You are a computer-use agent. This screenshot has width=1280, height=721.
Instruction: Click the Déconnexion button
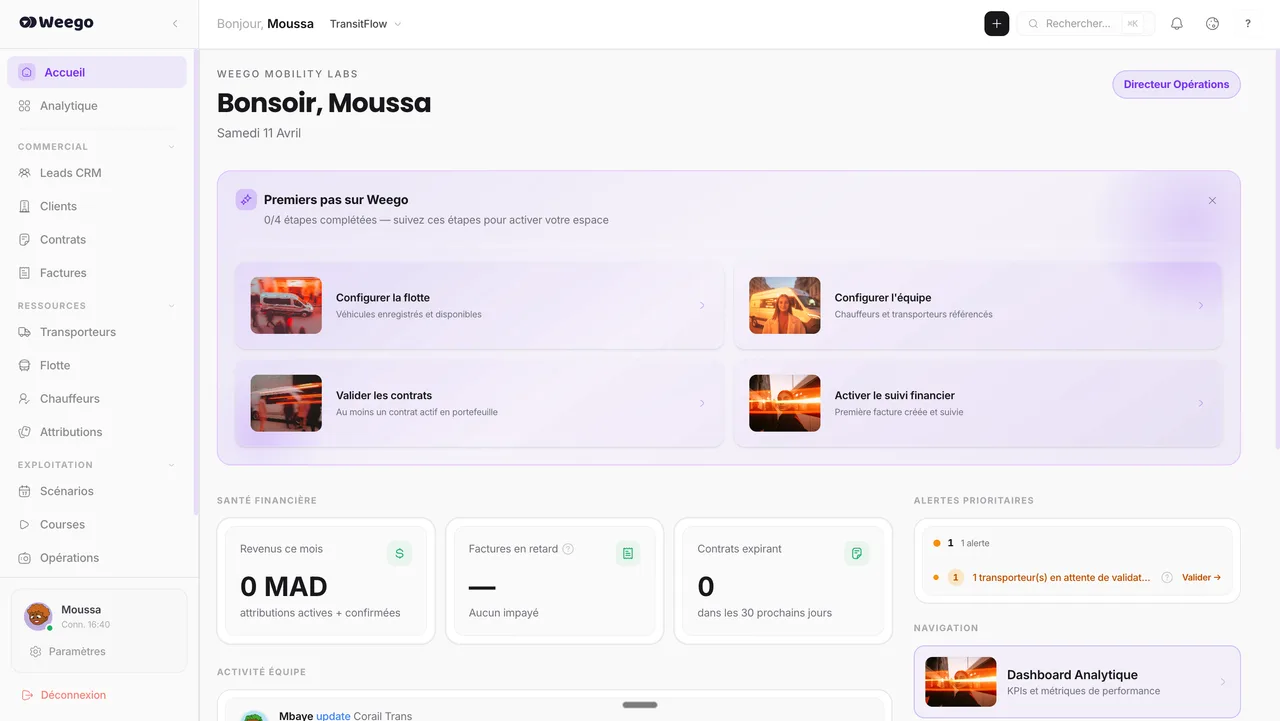click(x=70, y=694)
